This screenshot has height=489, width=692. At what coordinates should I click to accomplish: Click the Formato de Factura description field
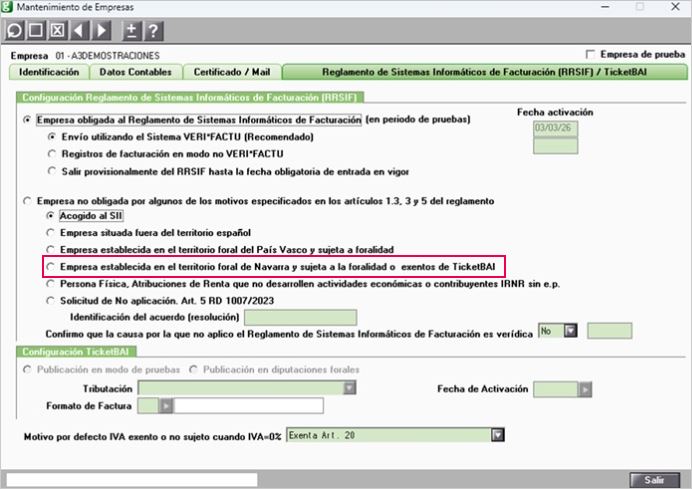coord(248,406)
